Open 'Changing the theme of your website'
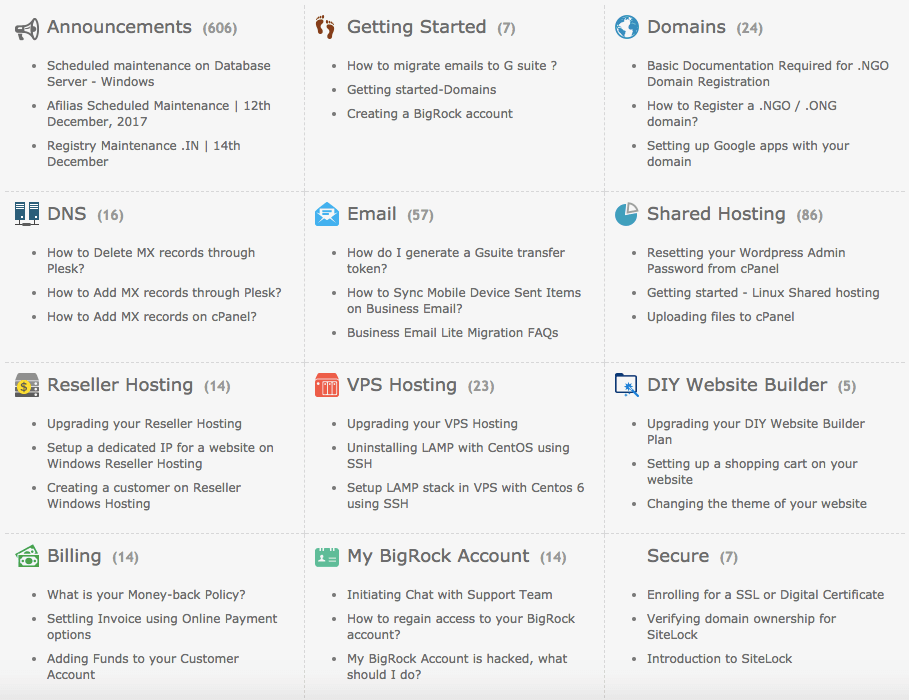Viewport: 909px width, 700px height. click(757, 504)
